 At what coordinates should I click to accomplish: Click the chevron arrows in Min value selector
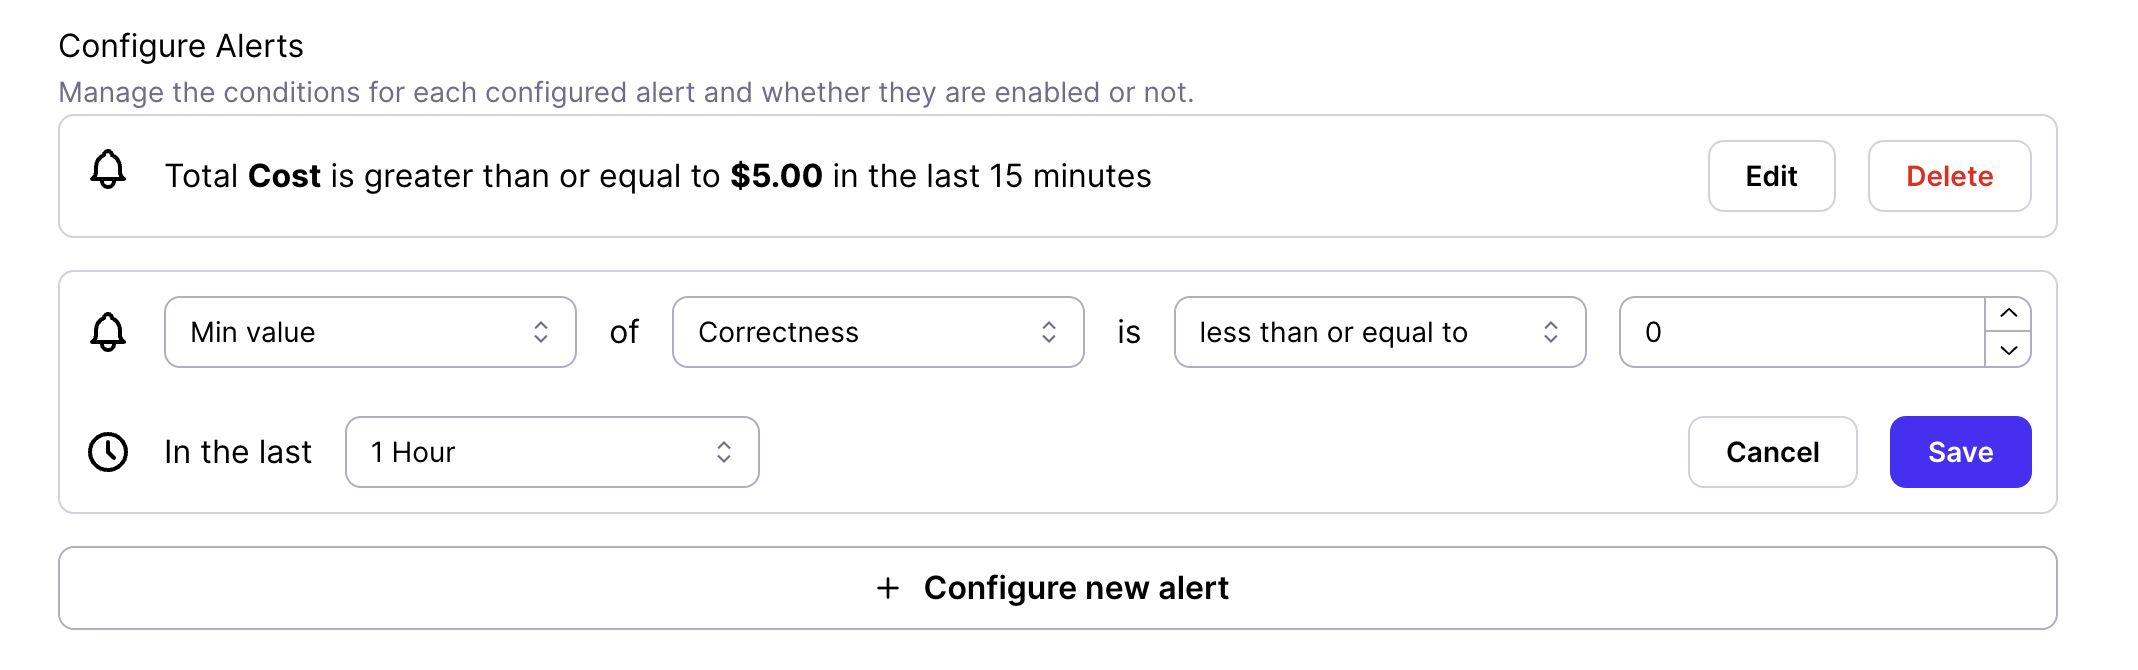point(541,332)
